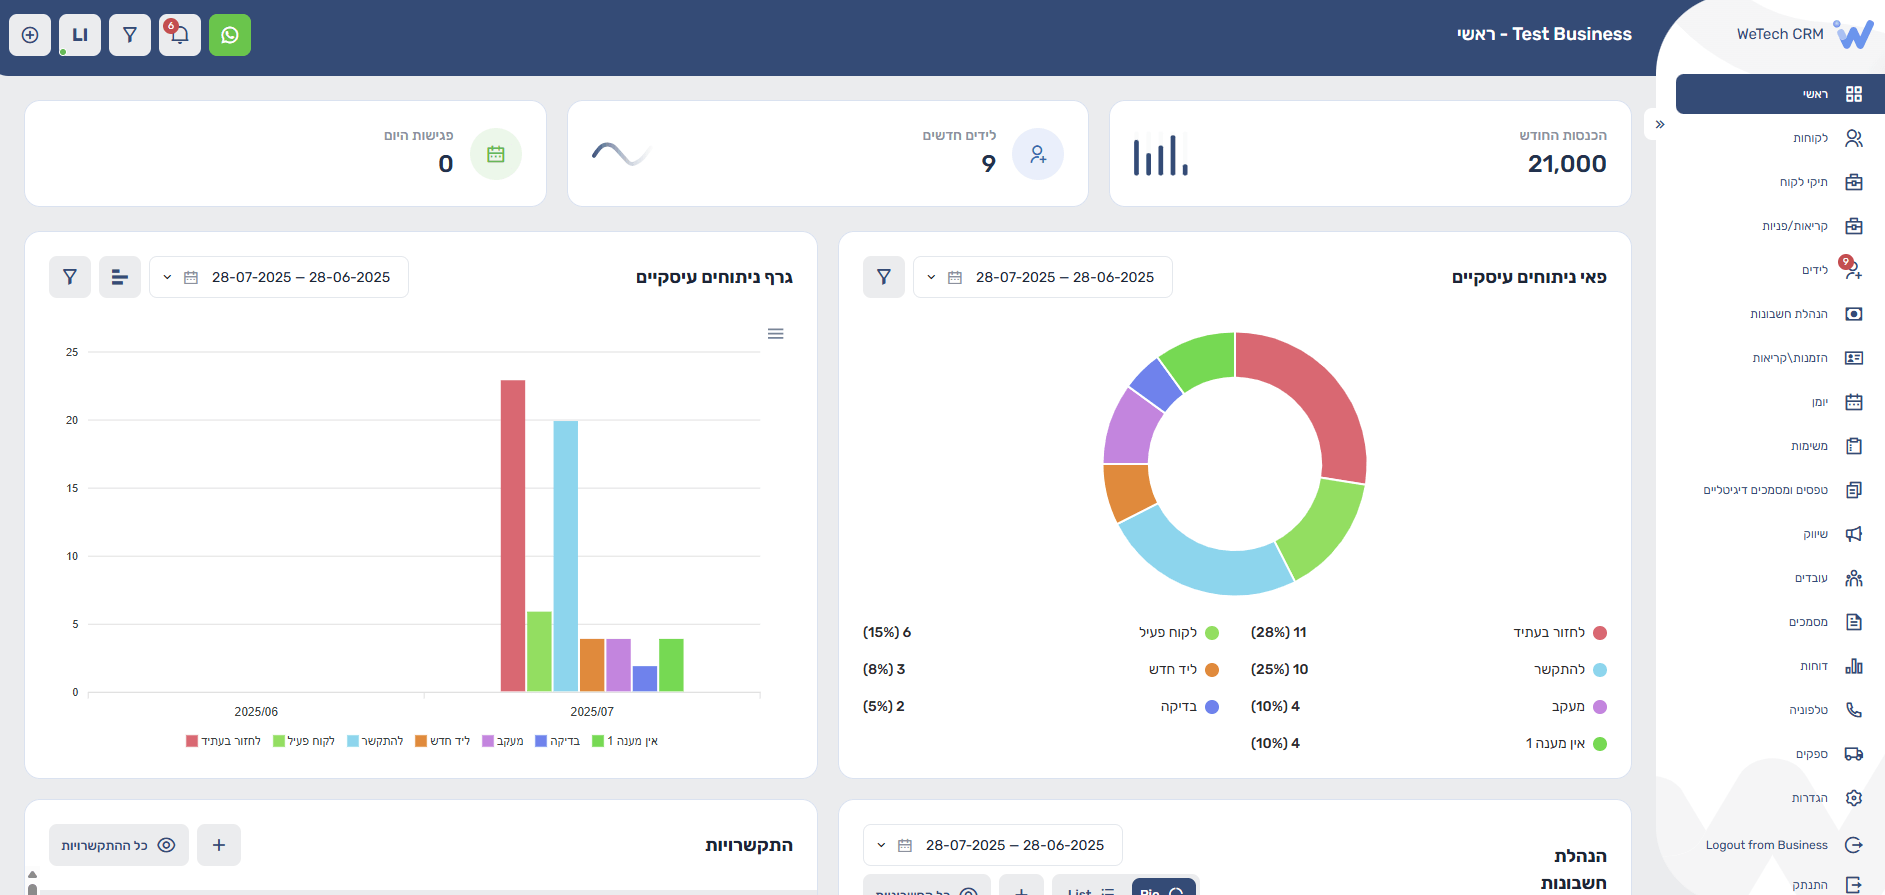Image resolution: width=1885 pixels, height=895 pixels.
Task: Go to 'לקוחות' in the sidebar
Action: [1810, 138]
